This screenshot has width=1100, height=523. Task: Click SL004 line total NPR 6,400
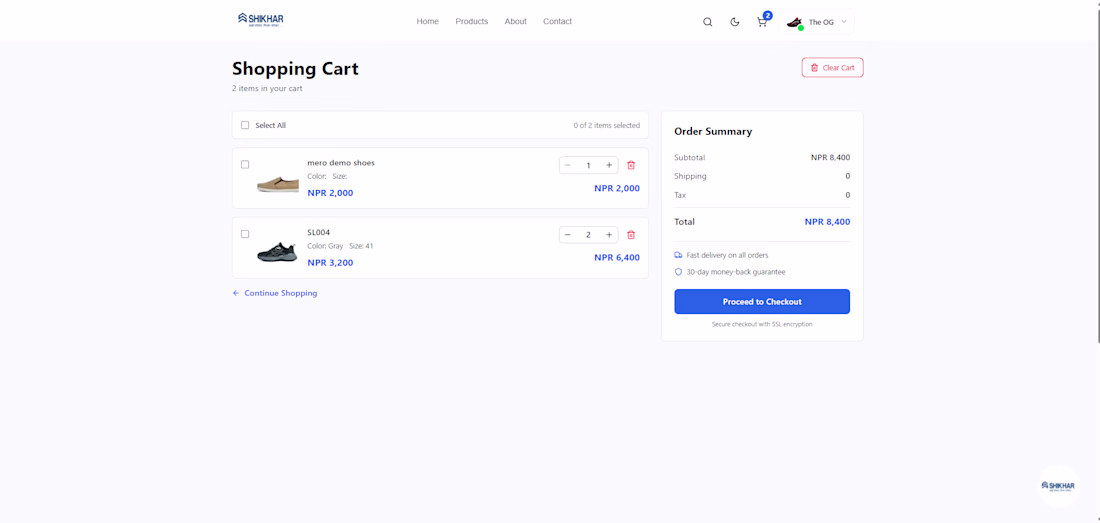tap(617, 257)
